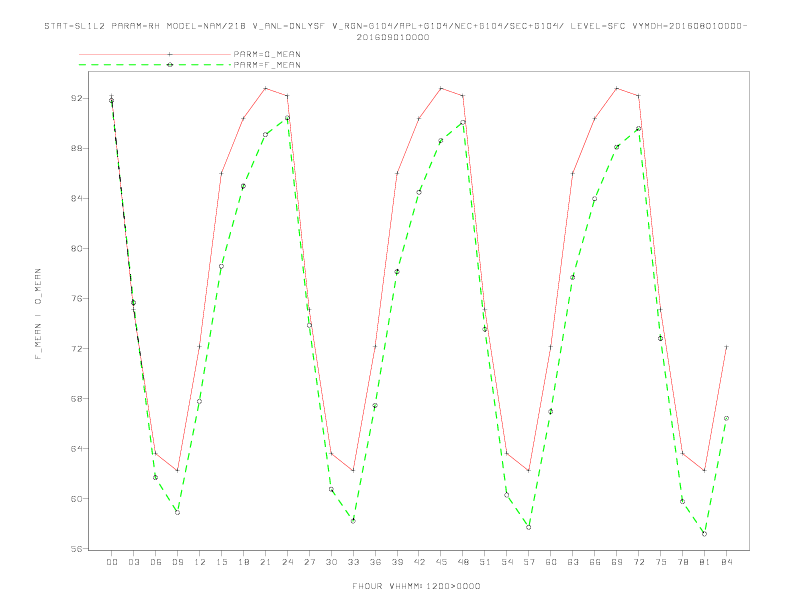
Task: Click the x-axis tick label 15
Action: point(221,562)
